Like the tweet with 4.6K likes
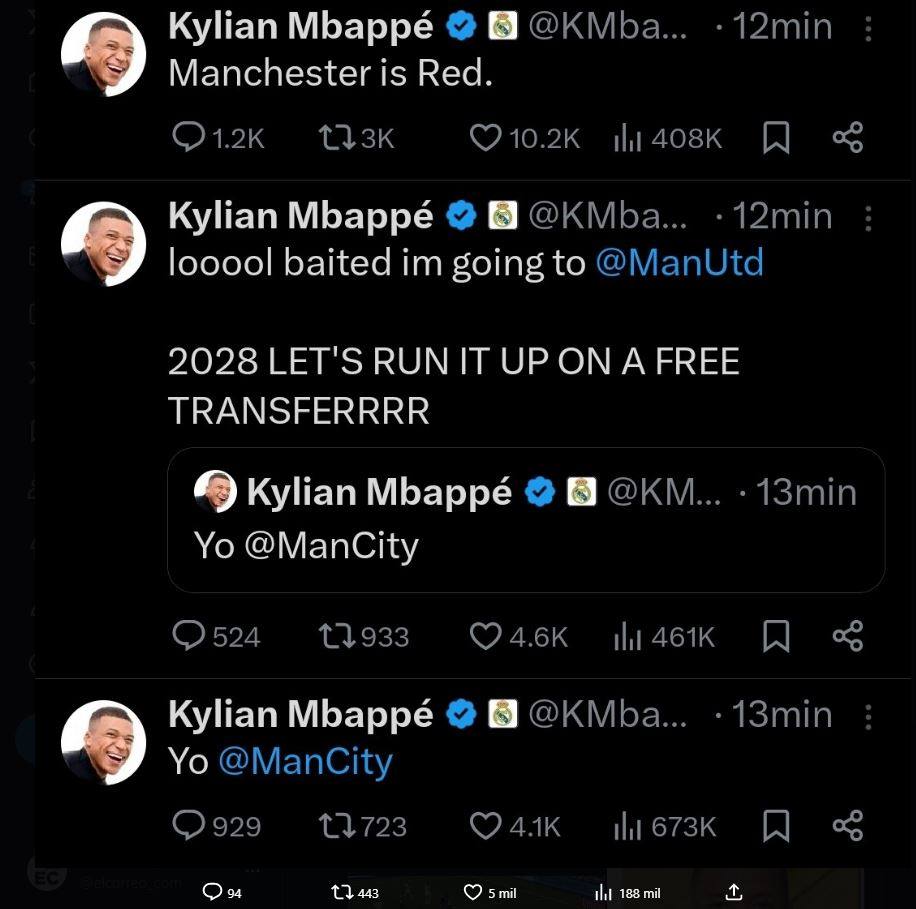 (x=484, y=636)
